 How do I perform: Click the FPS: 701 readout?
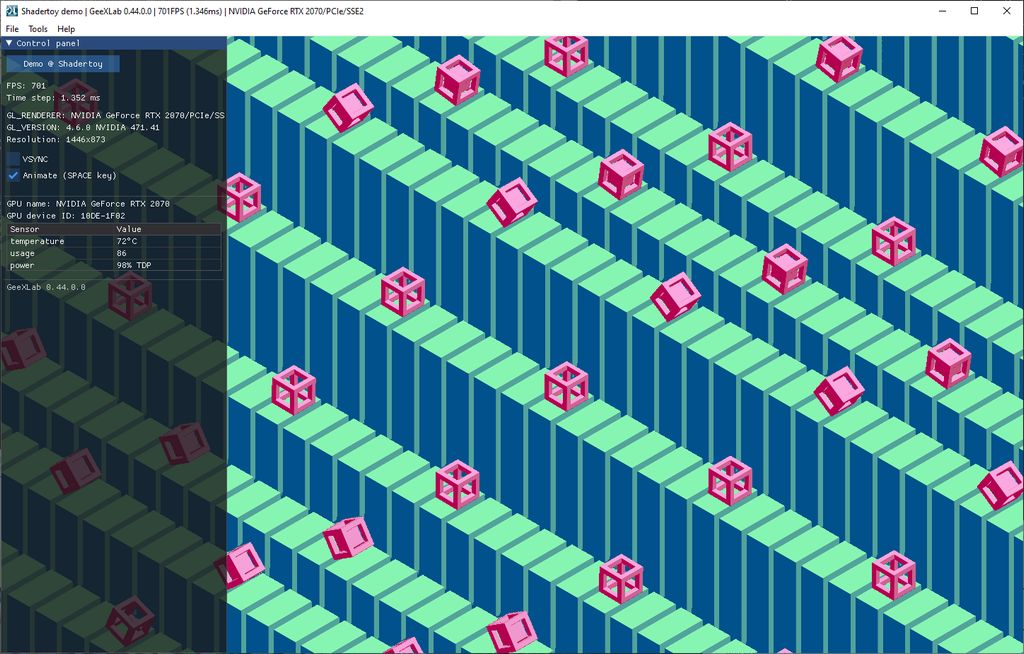pos(26,86)
